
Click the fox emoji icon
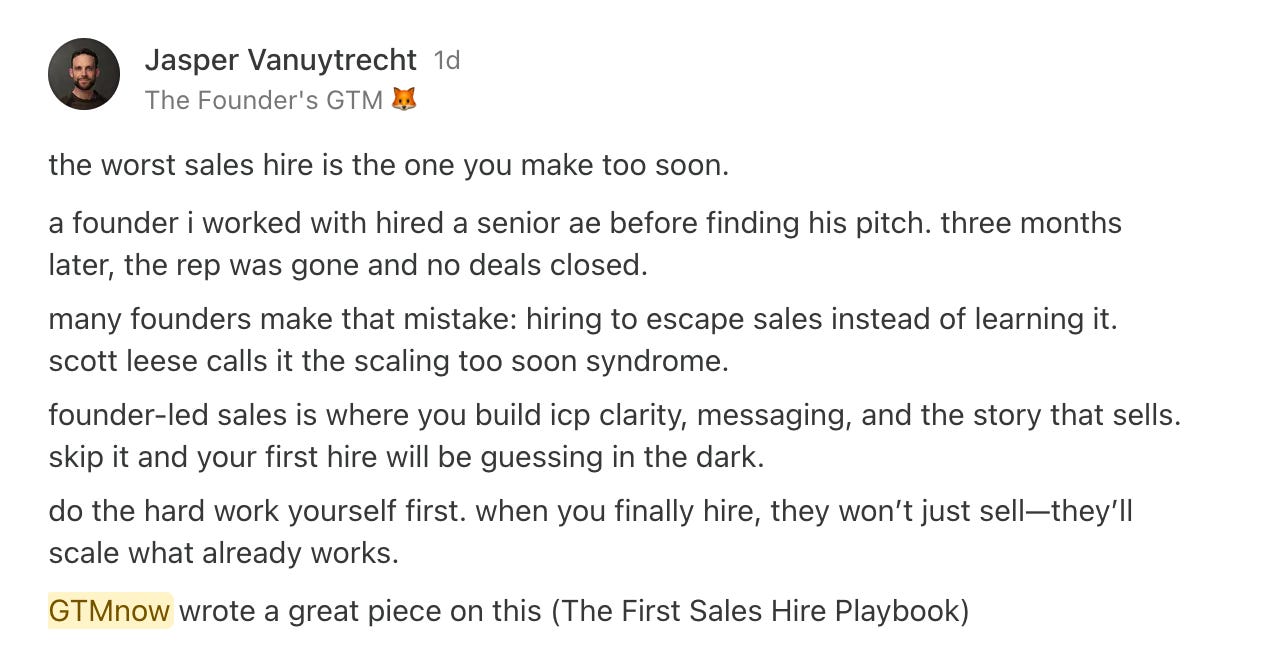(404, 100)
